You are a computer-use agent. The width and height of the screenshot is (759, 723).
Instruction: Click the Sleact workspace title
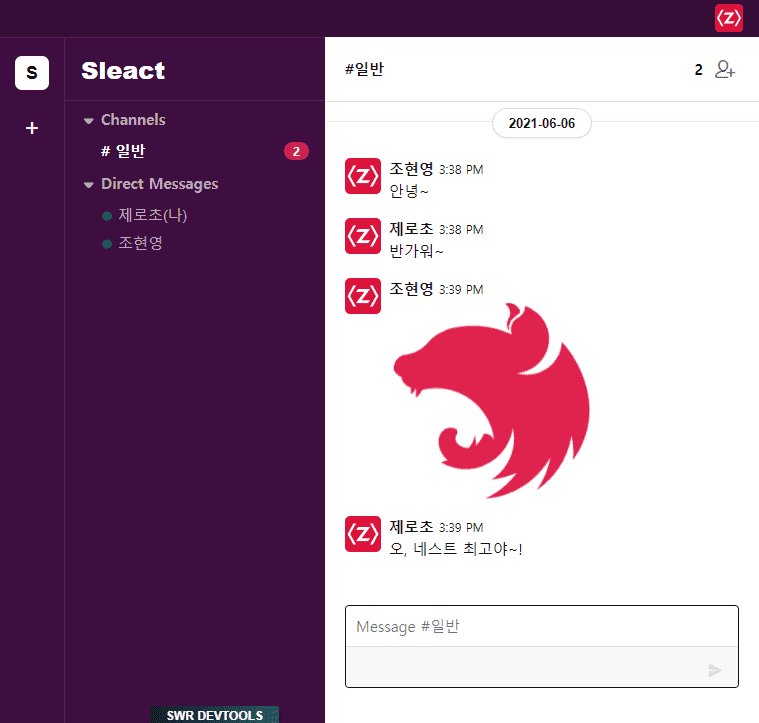[x=123, y=71]
